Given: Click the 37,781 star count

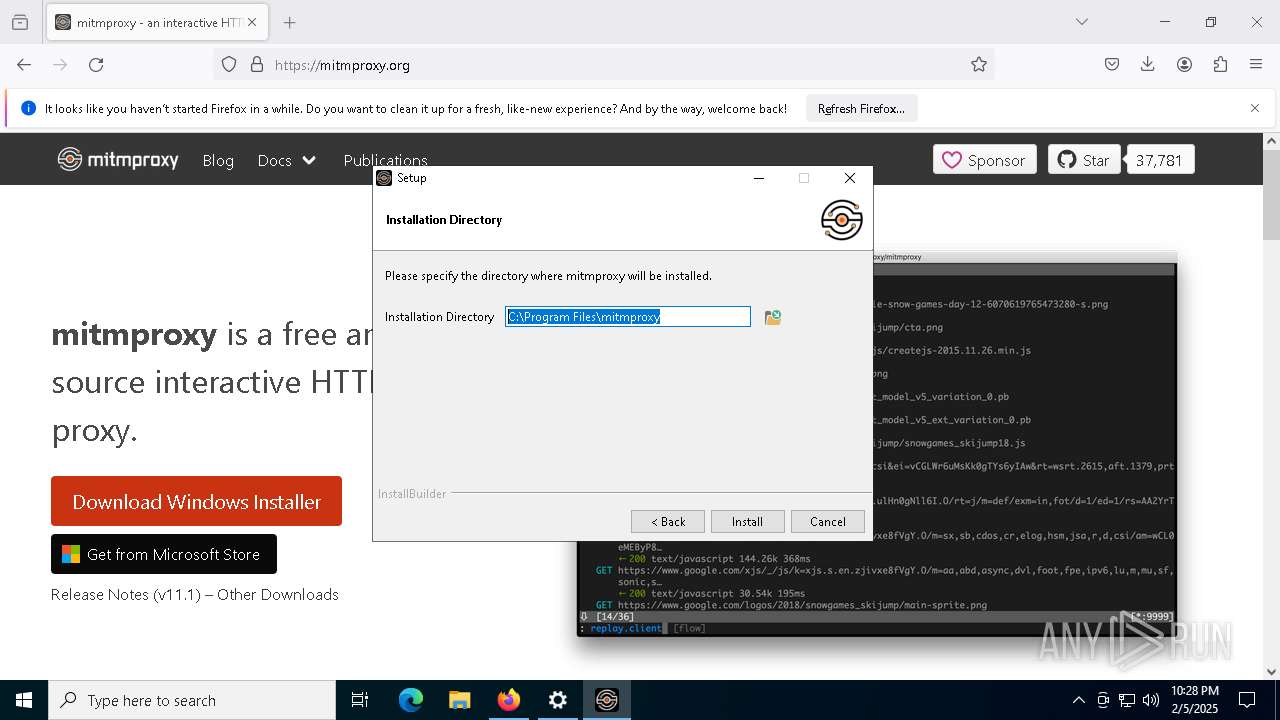Looking at the screenshot, I should (1159, 160).
